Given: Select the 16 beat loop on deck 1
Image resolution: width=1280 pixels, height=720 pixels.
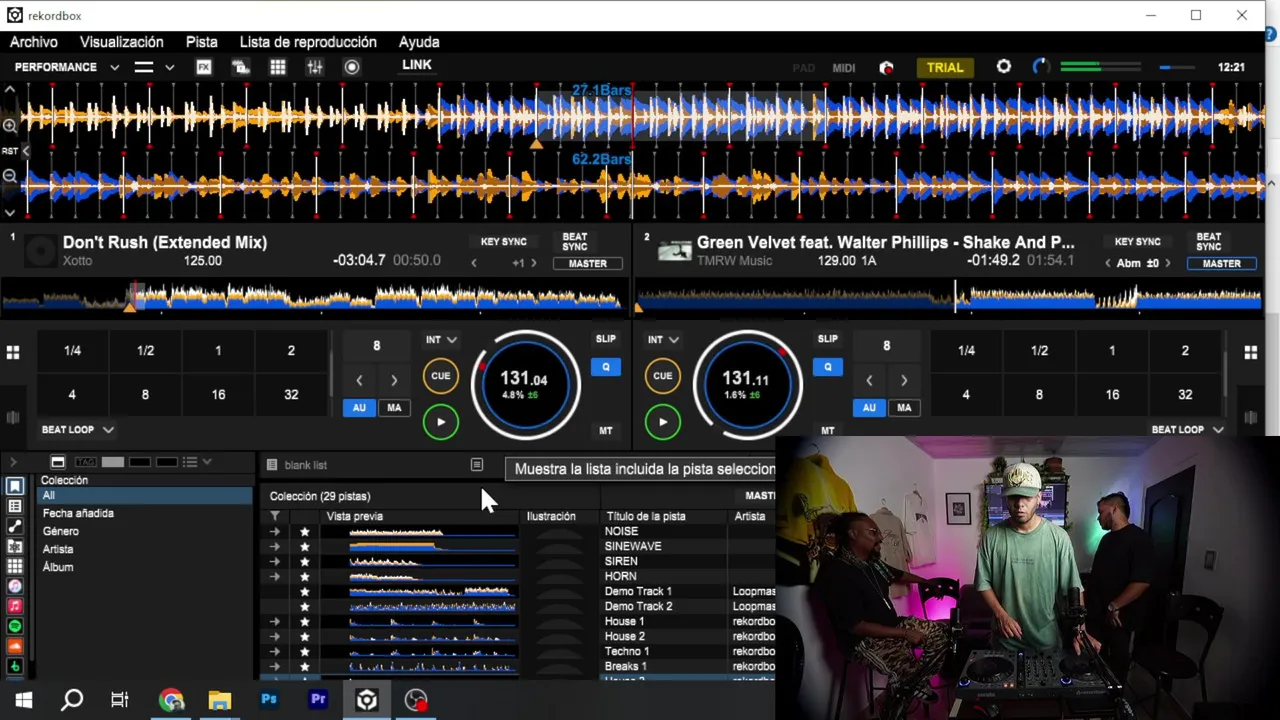Looking at the screenshot, I should 218,395.
